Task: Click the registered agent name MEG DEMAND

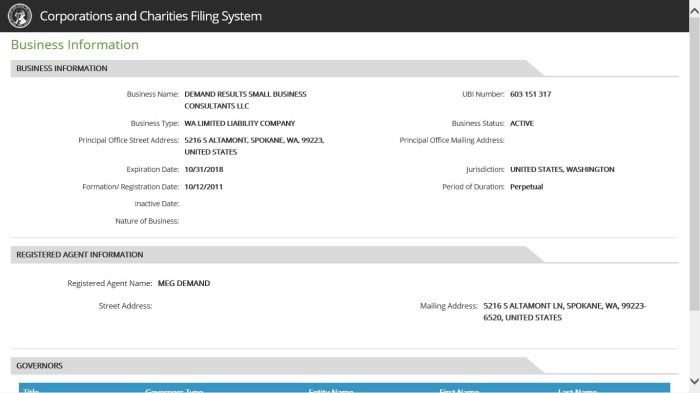Action: coord(184,283)
